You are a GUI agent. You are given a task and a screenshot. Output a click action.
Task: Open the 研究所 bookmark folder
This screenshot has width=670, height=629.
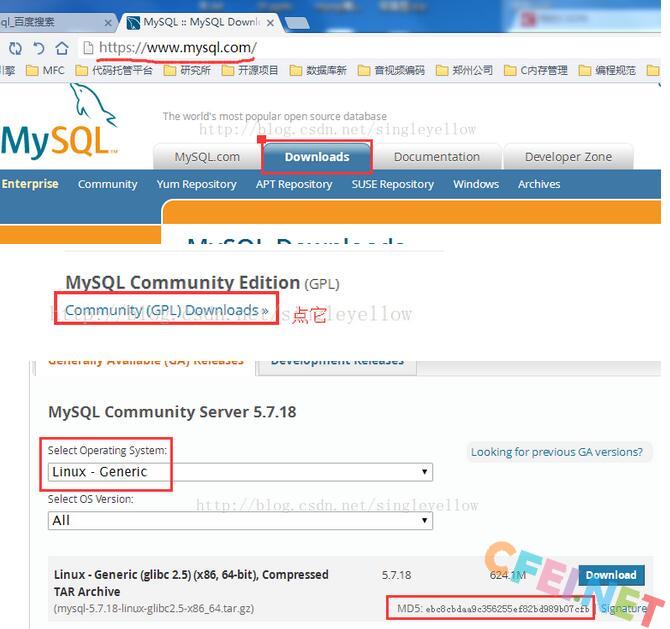(x=187, y=70)
